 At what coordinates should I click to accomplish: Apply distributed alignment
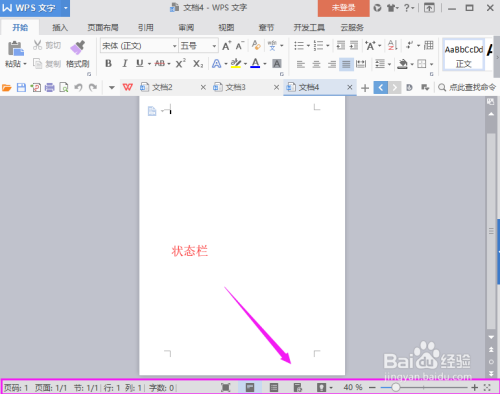pos(361,64)
